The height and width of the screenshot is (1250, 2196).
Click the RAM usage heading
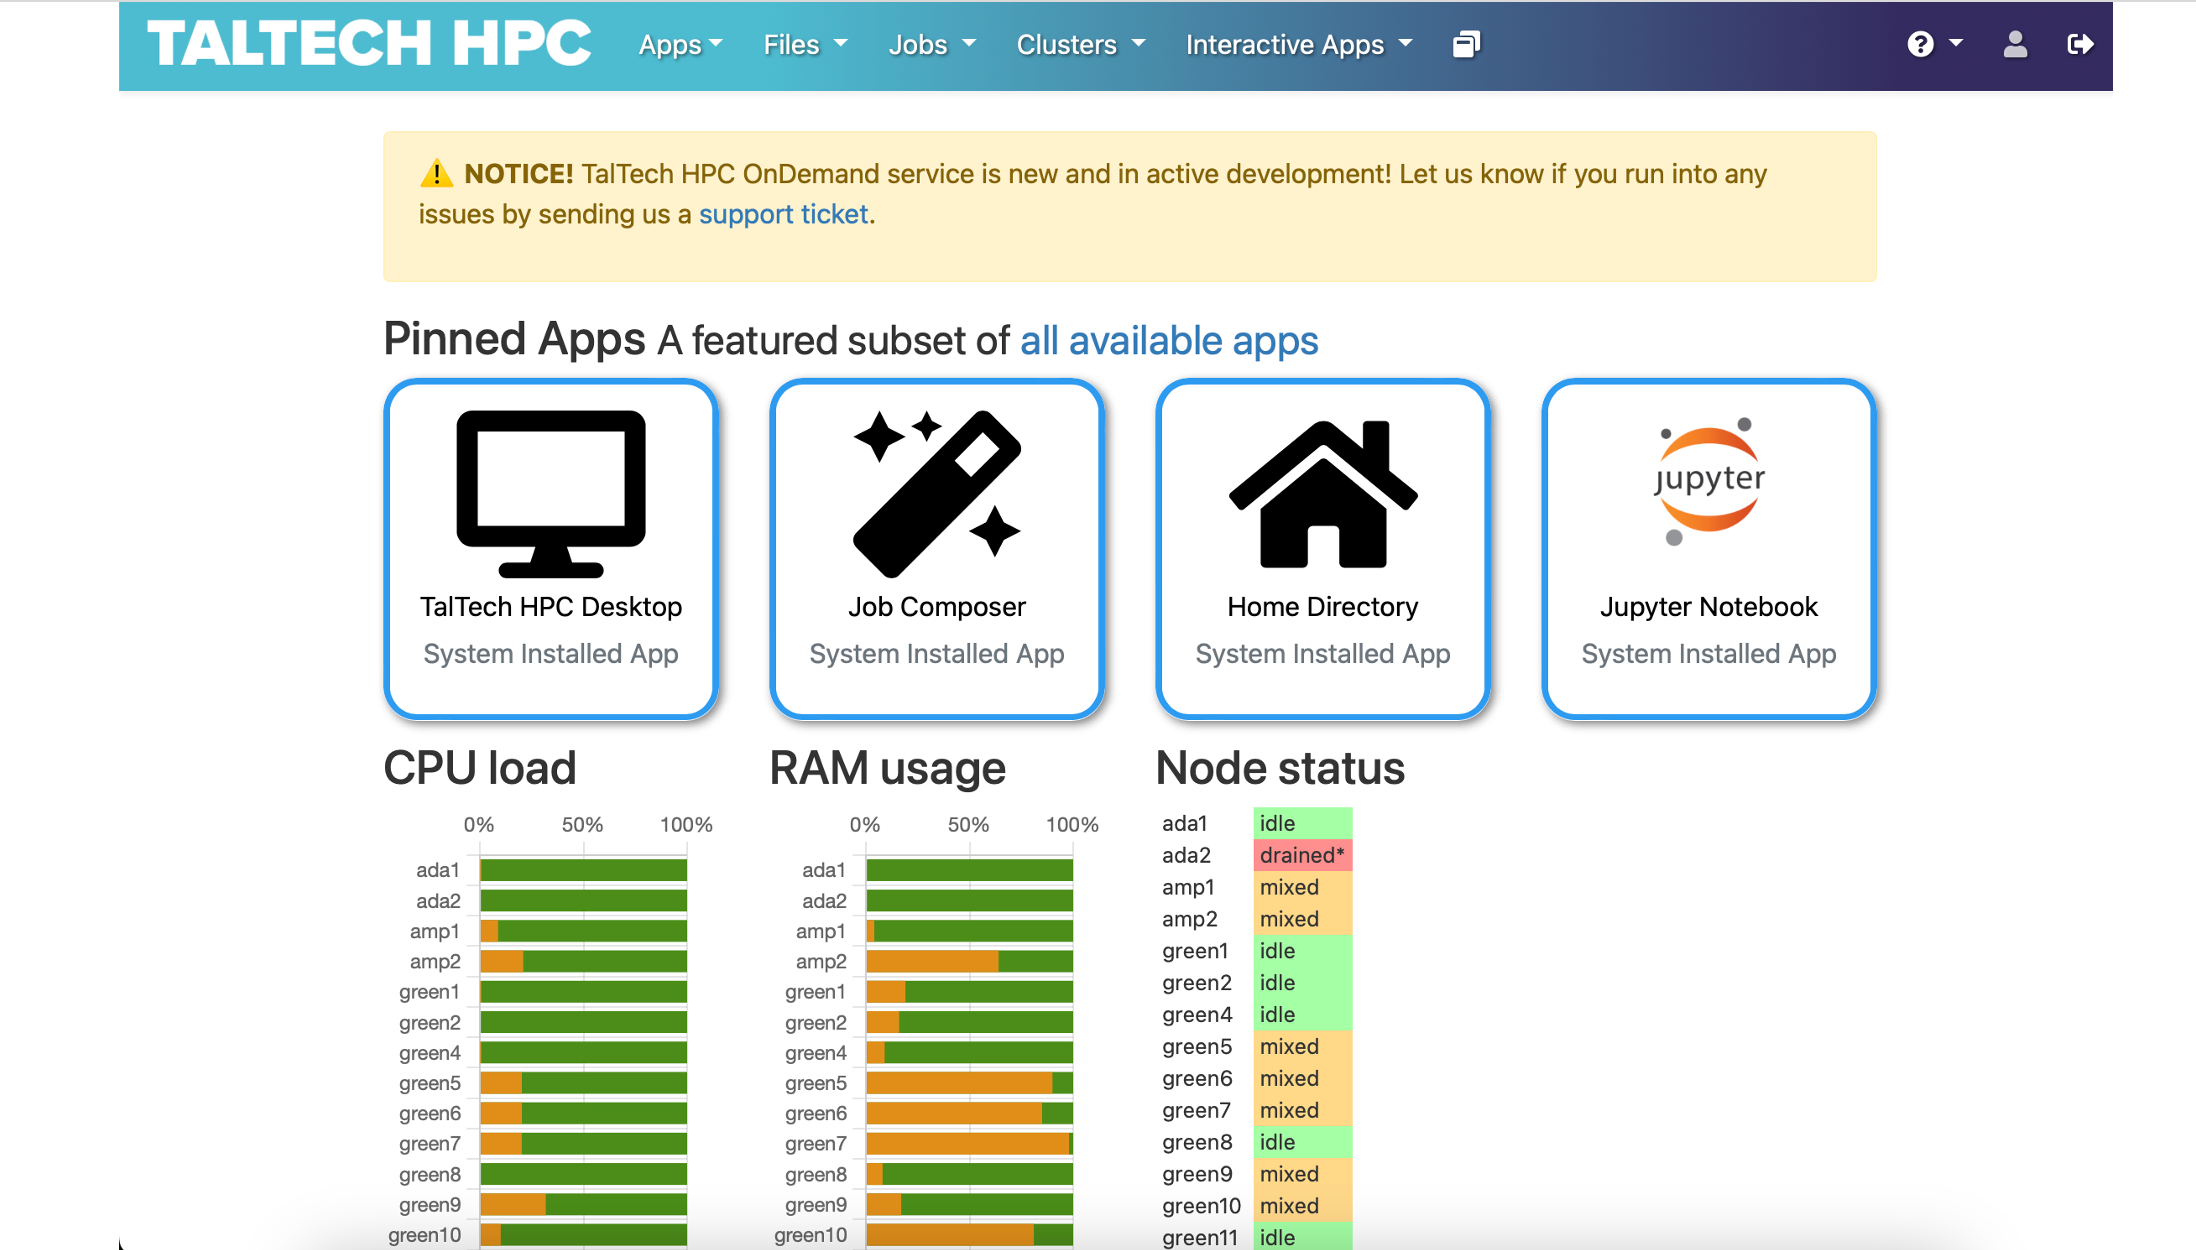tap(888, 768)
